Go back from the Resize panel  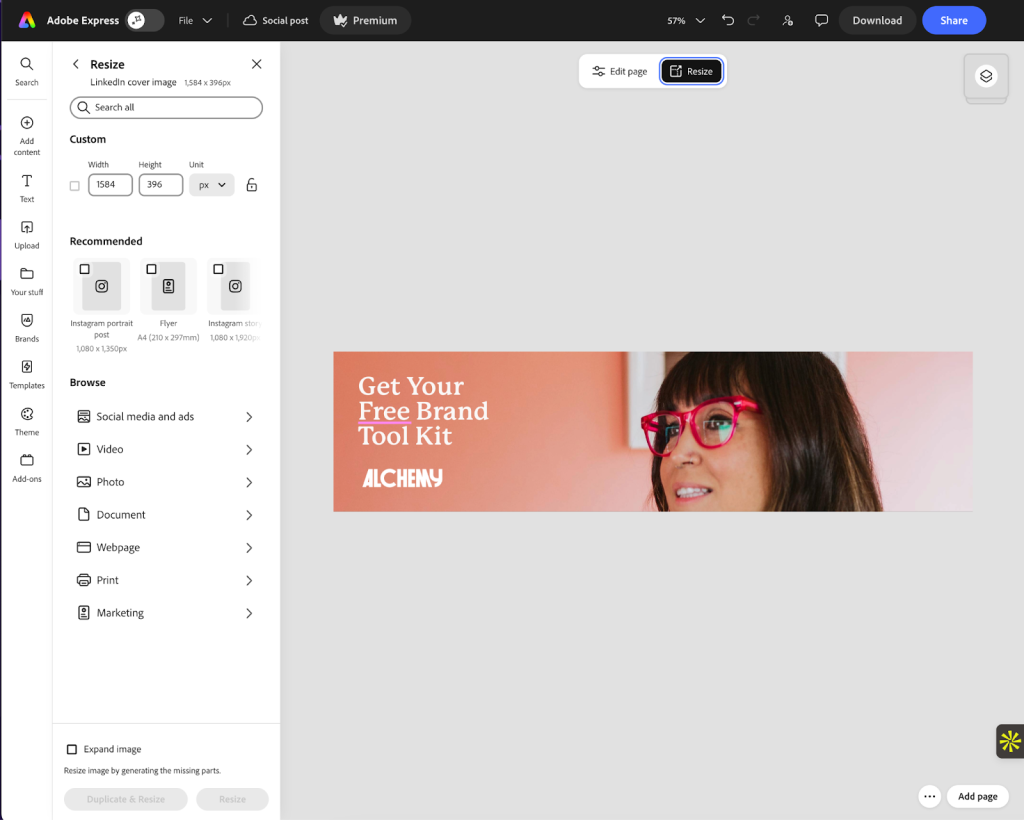tap(76, 64)
